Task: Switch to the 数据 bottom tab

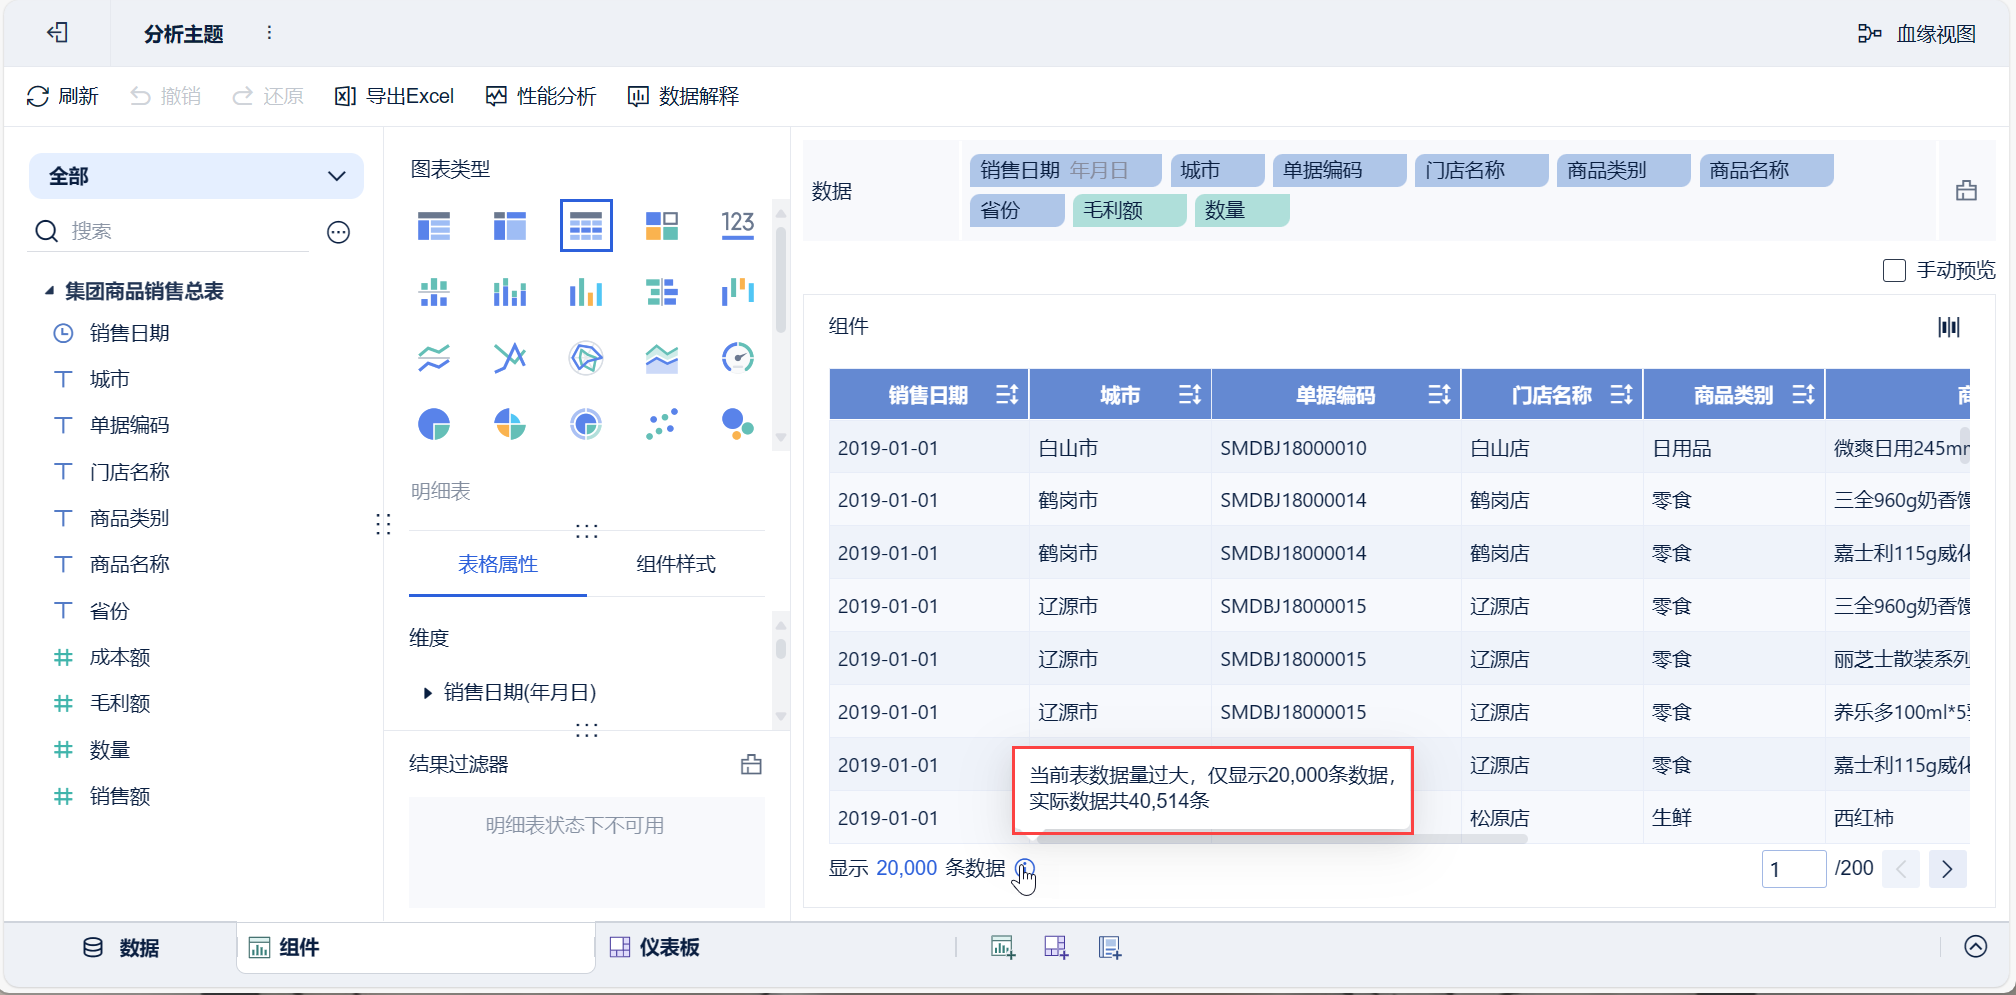Action: pos(121,948)
